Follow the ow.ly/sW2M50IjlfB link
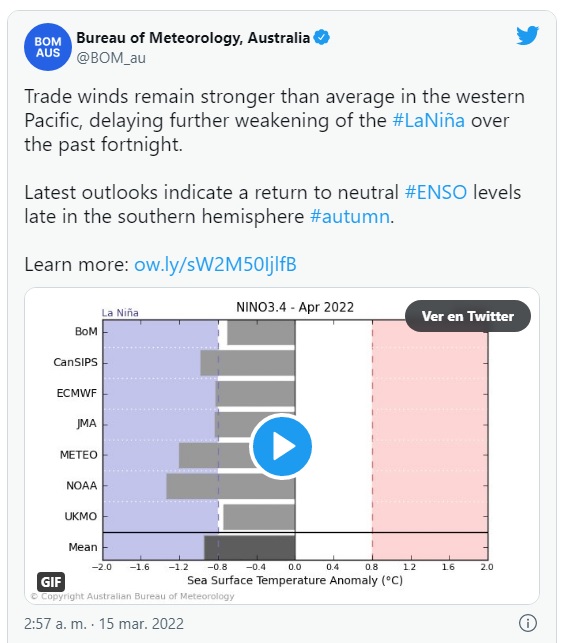Viewport: 564px width, 643px height. tap(215, 264)
